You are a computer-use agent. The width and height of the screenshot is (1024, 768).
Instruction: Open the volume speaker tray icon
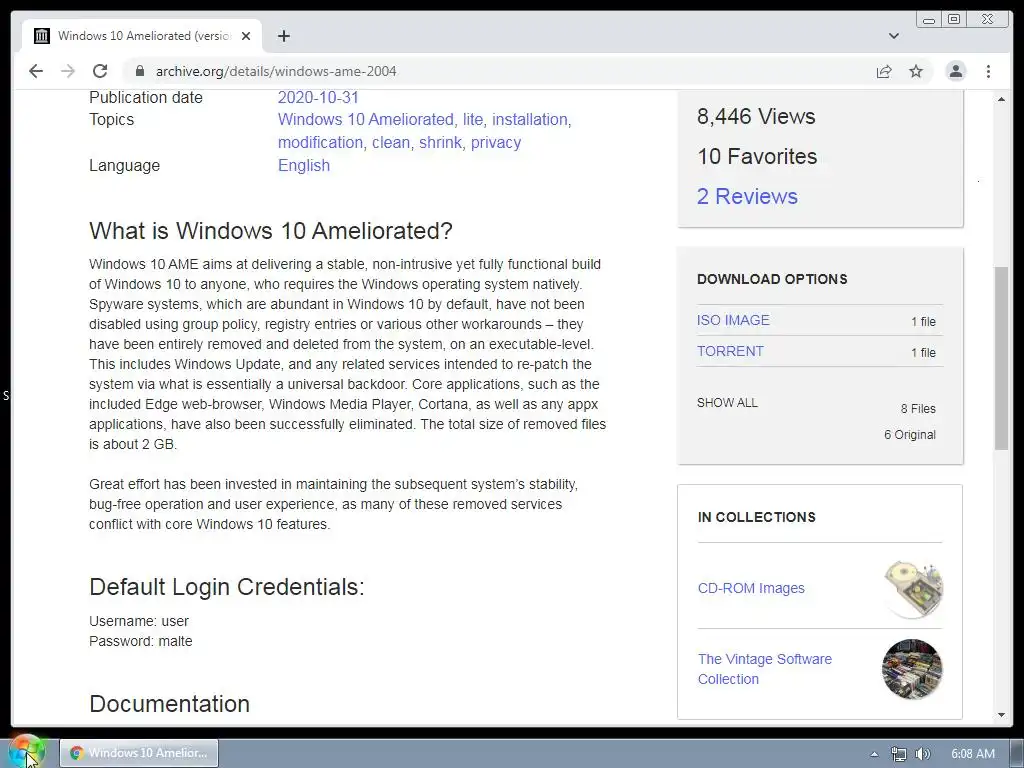[x=922, y=754]
